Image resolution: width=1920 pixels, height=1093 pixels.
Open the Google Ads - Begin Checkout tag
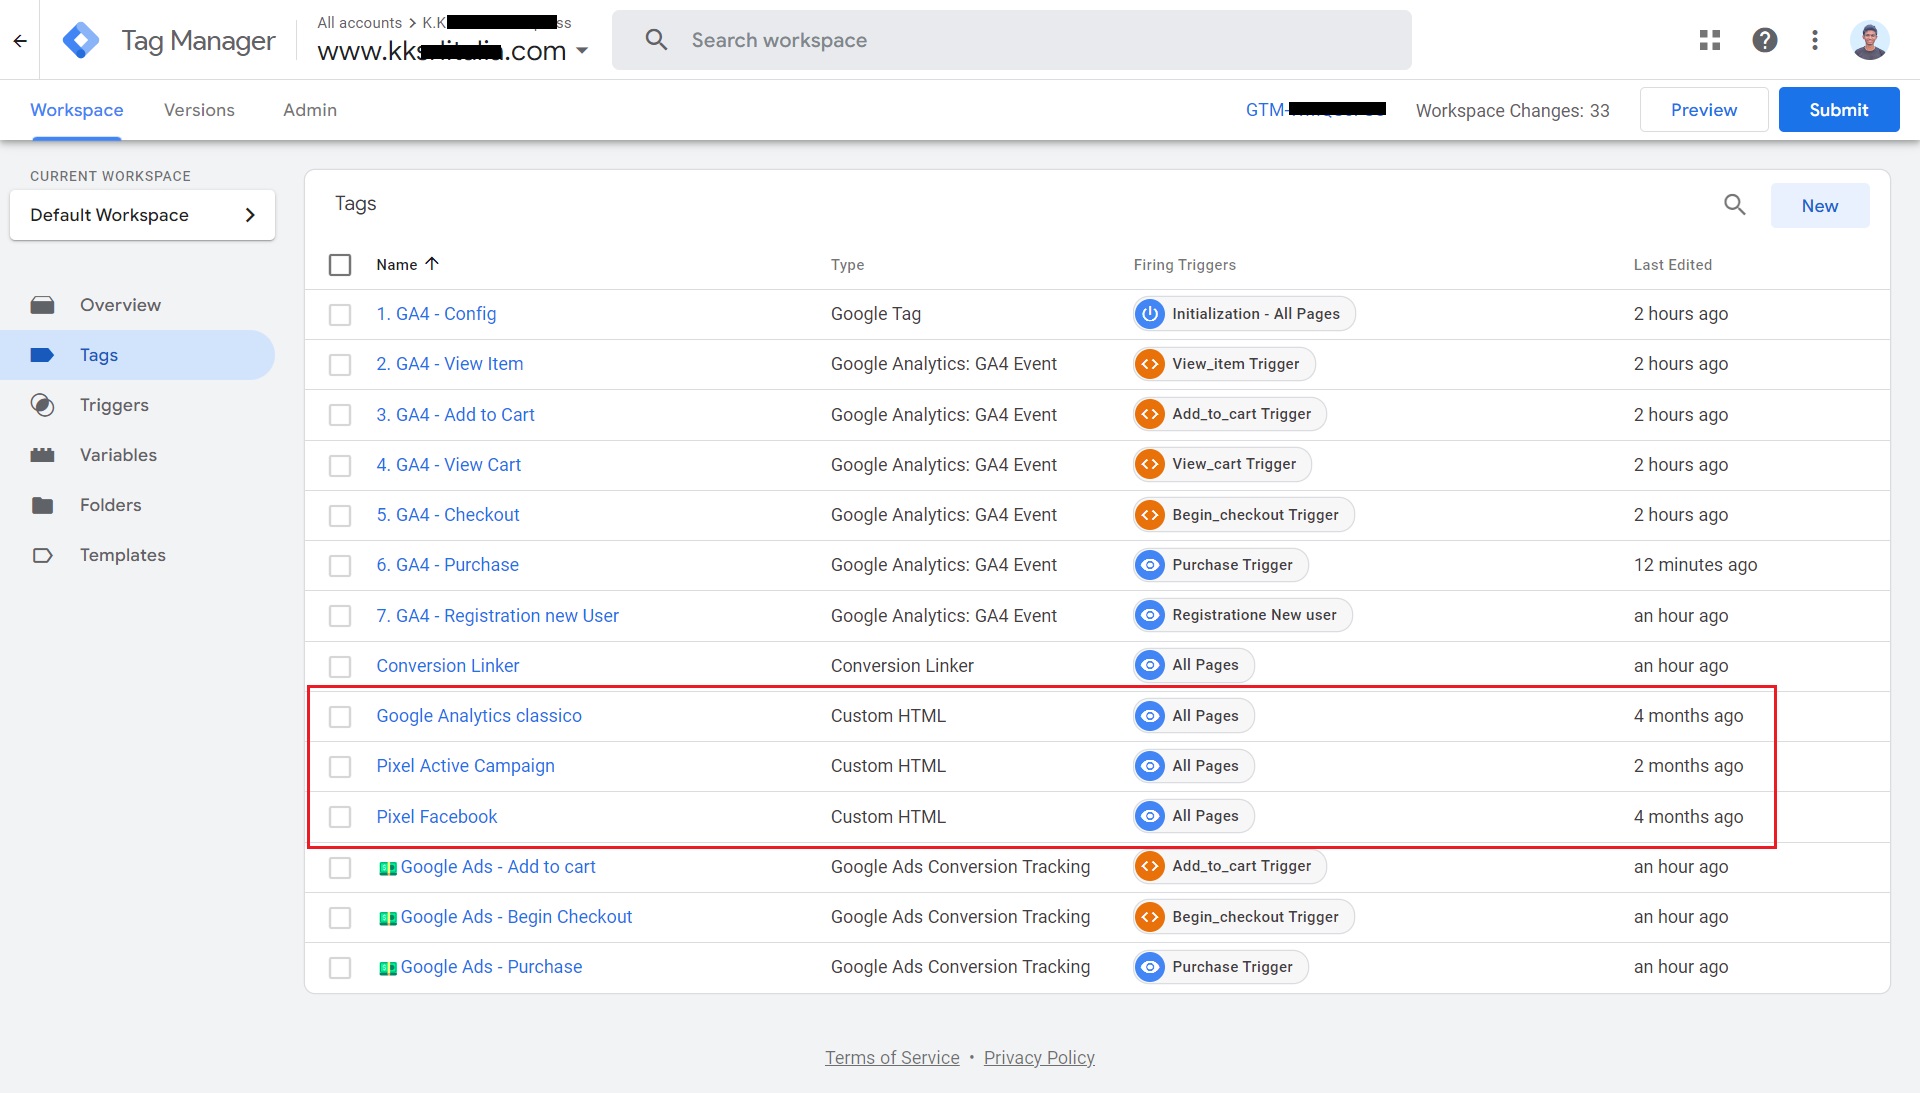point(516,917)
